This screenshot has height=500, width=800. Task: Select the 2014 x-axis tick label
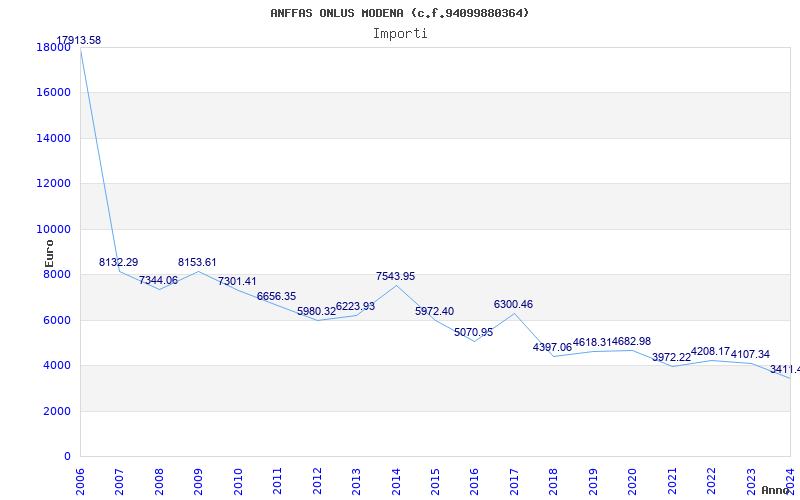(396, 482)
